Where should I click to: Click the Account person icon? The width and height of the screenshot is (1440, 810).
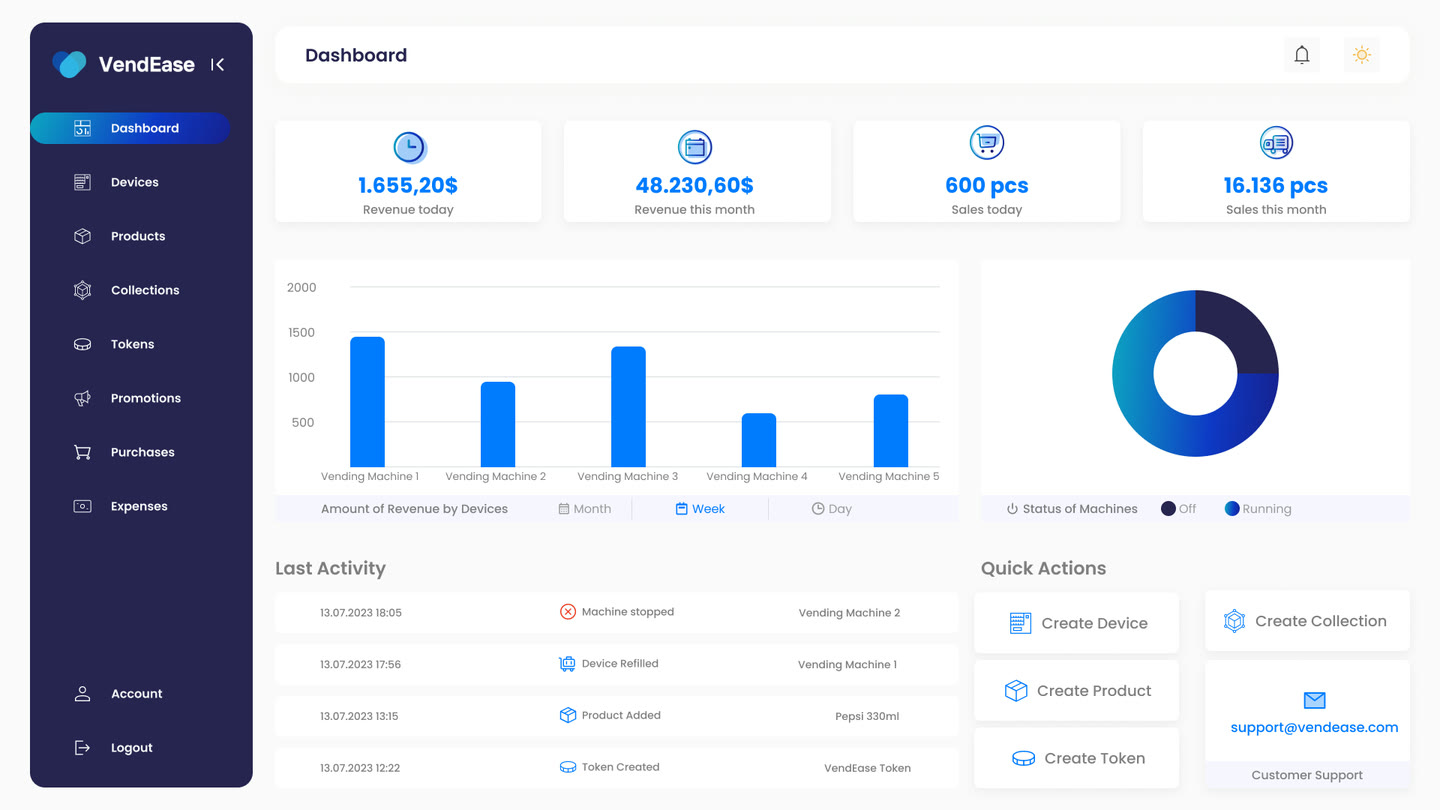[x=83, y=694]
